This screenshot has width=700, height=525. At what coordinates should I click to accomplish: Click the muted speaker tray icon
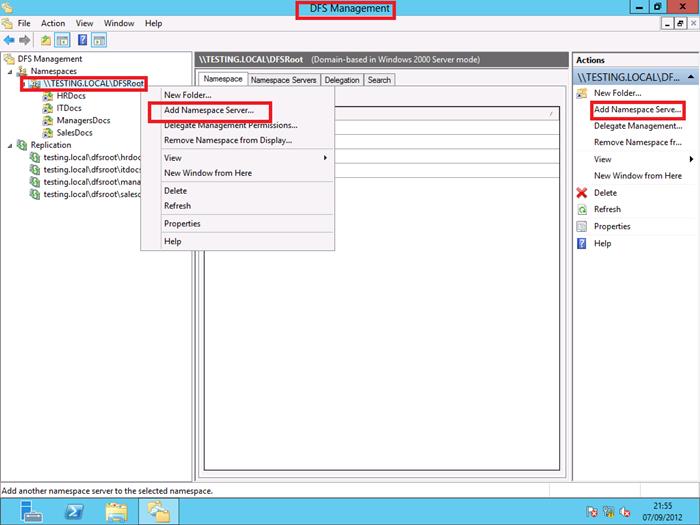(x=625, y=512)
